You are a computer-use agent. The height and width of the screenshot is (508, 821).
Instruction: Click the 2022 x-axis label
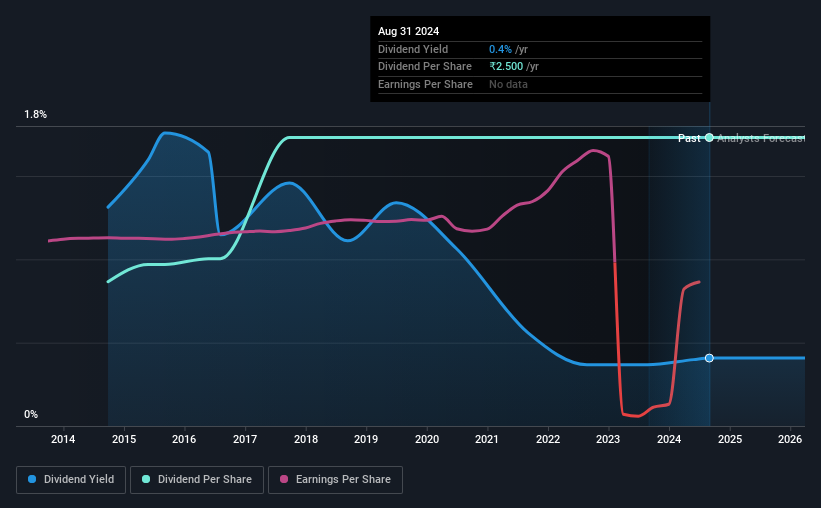tap(548, 439)
